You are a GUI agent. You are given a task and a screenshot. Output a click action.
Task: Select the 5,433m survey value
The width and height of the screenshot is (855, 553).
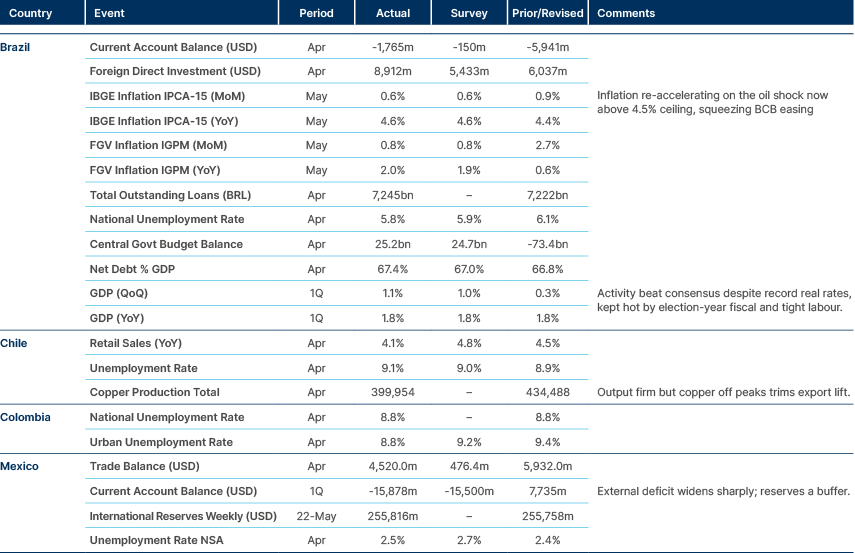pos(469,71)
